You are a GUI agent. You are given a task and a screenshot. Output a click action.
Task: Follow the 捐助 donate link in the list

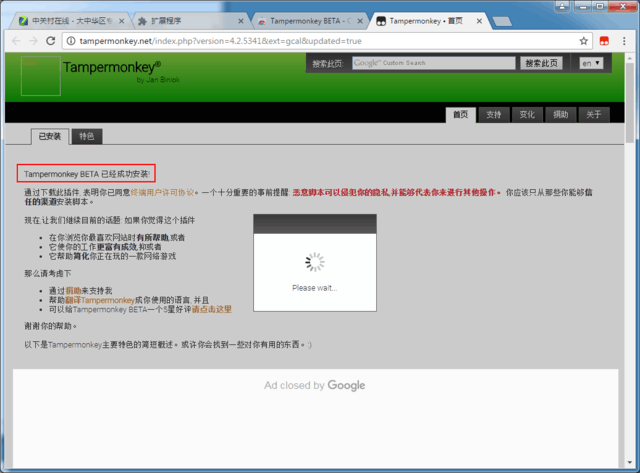click(x=73, y=291)
